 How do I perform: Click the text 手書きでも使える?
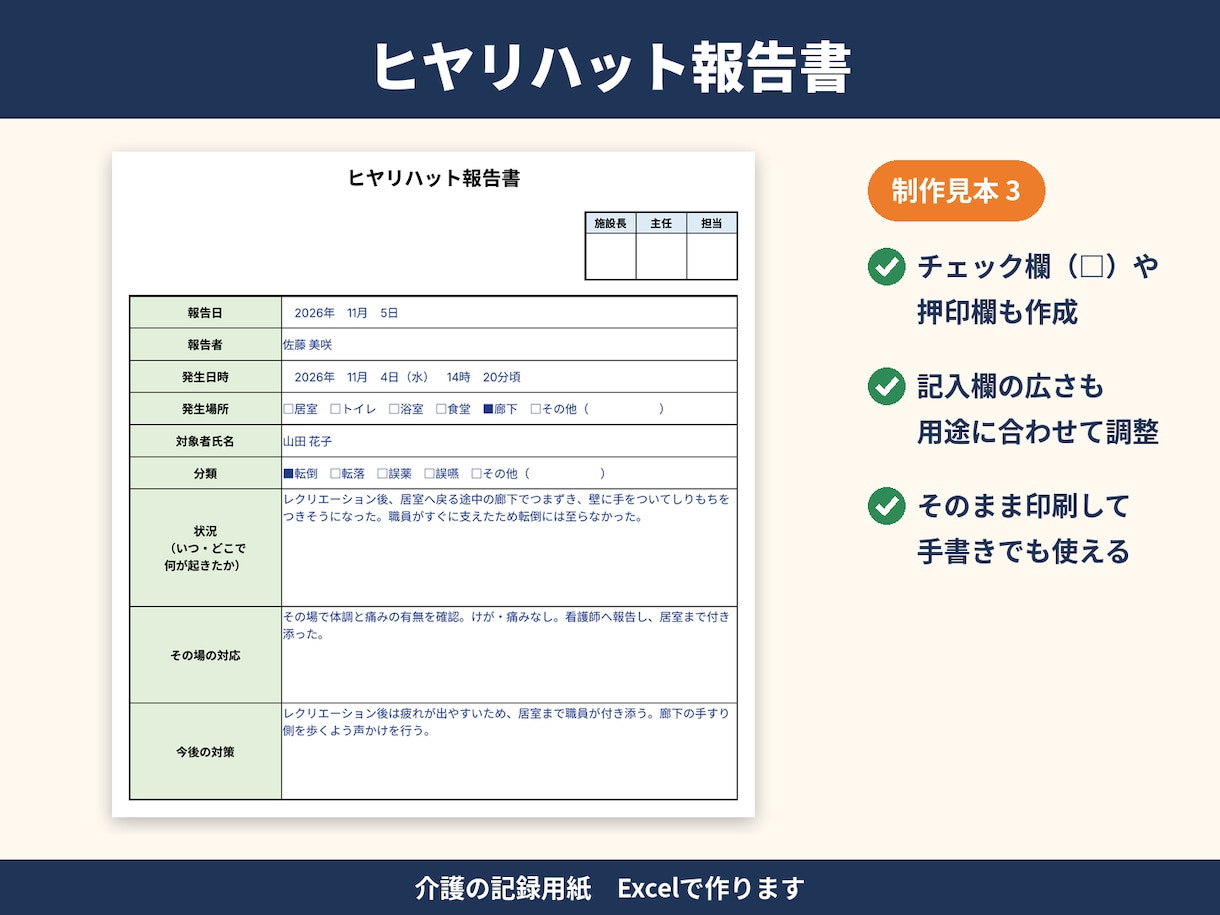(x=1024, y=551)
